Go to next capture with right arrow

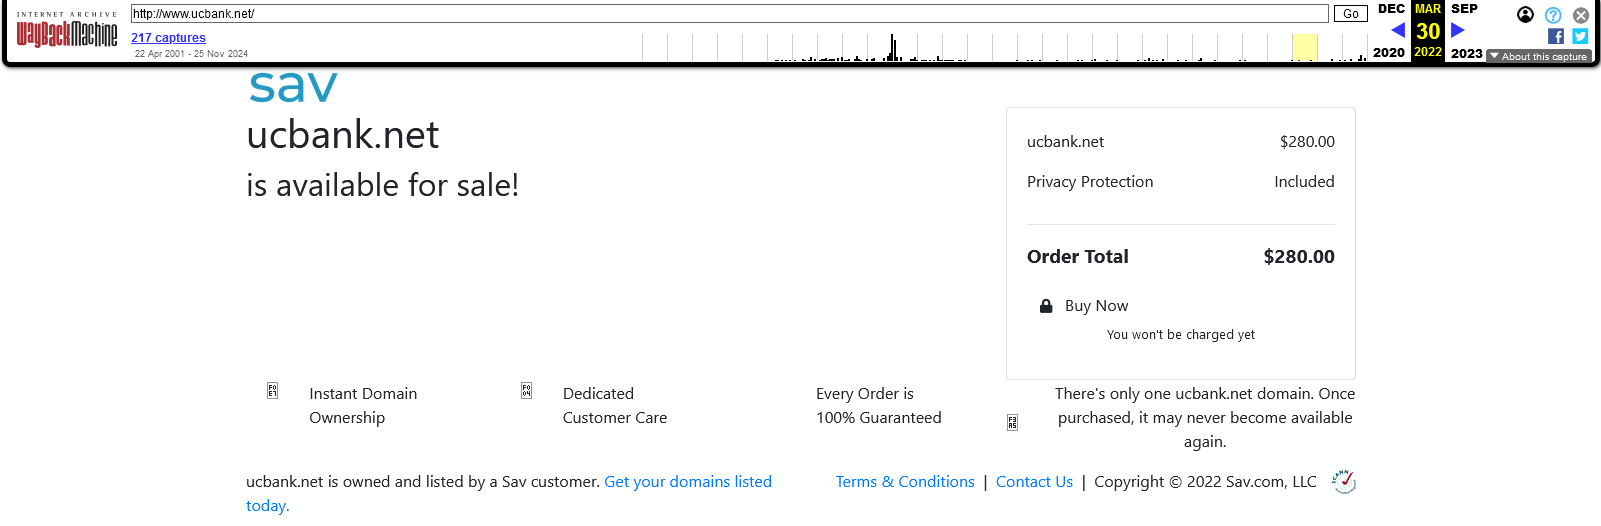(1458, 30)
